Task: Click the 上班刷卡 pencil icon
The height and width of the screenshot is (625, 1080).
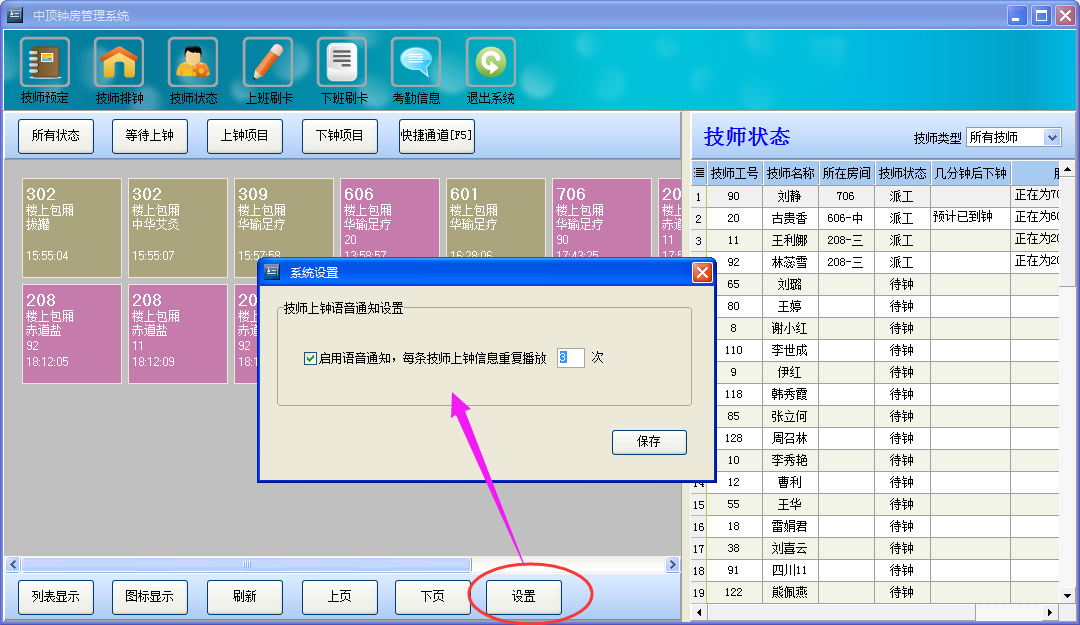Action: pos(267,63)
